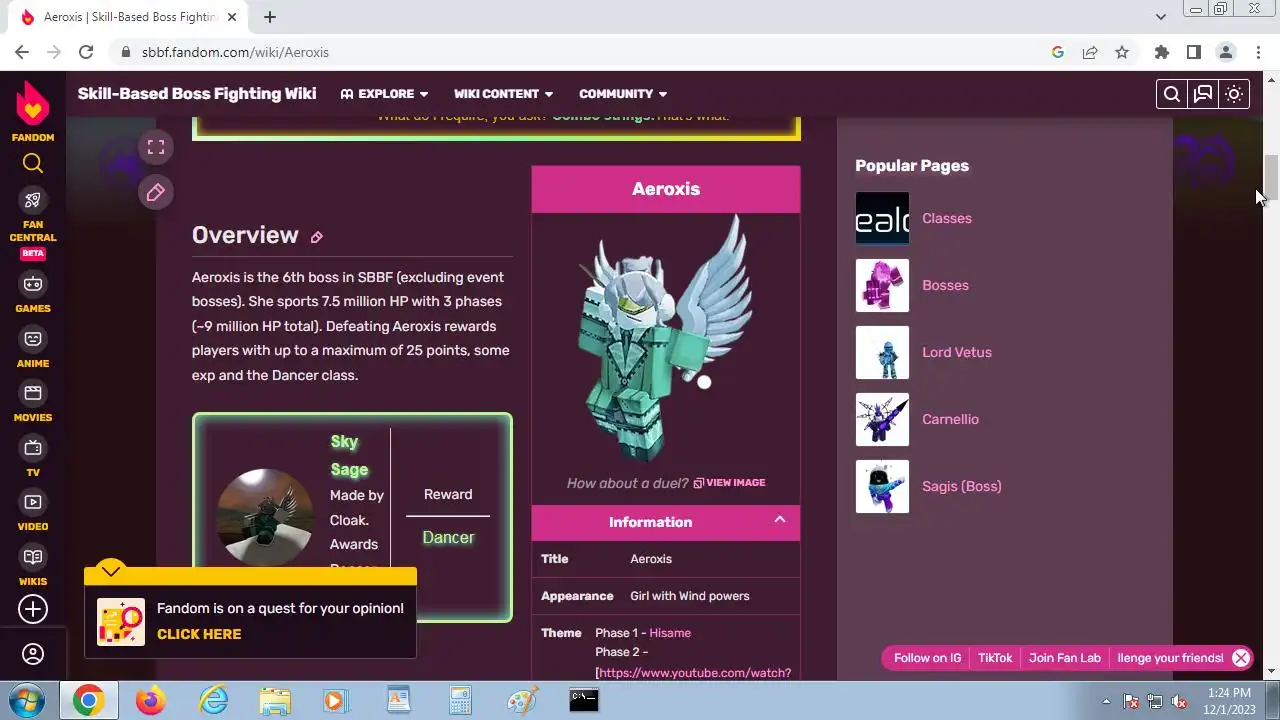Click the Fandom flame logo
The height and width of the screenshot is (720, 1280).
pyautogui.click(x=33, y=101)
